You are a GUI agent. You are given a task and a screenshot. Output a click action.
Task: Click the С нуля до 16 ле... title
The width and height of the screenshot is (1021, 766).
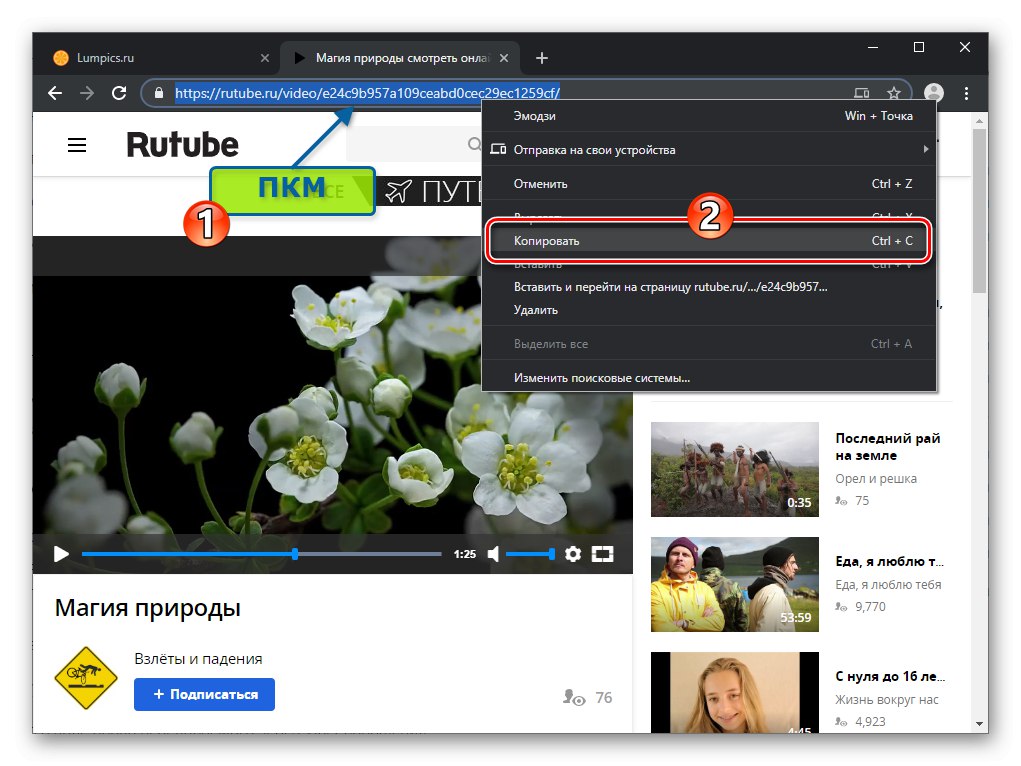890,677
